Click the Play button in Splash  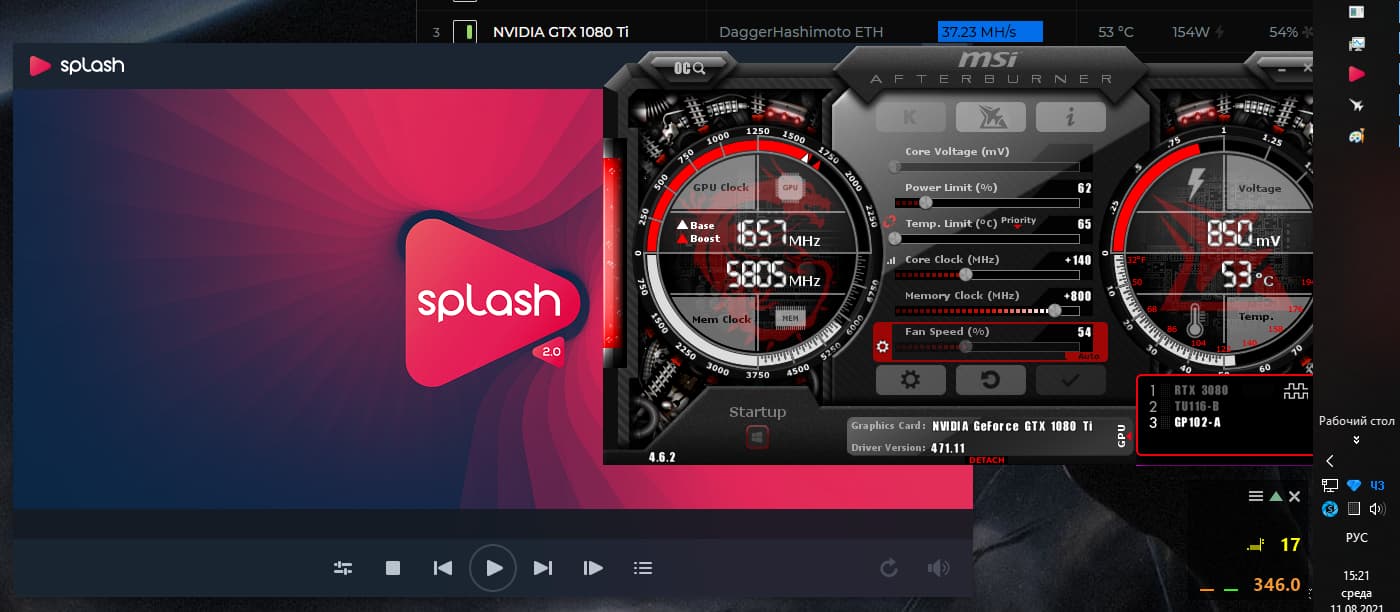pyautogui.click(x=493, y=568)
